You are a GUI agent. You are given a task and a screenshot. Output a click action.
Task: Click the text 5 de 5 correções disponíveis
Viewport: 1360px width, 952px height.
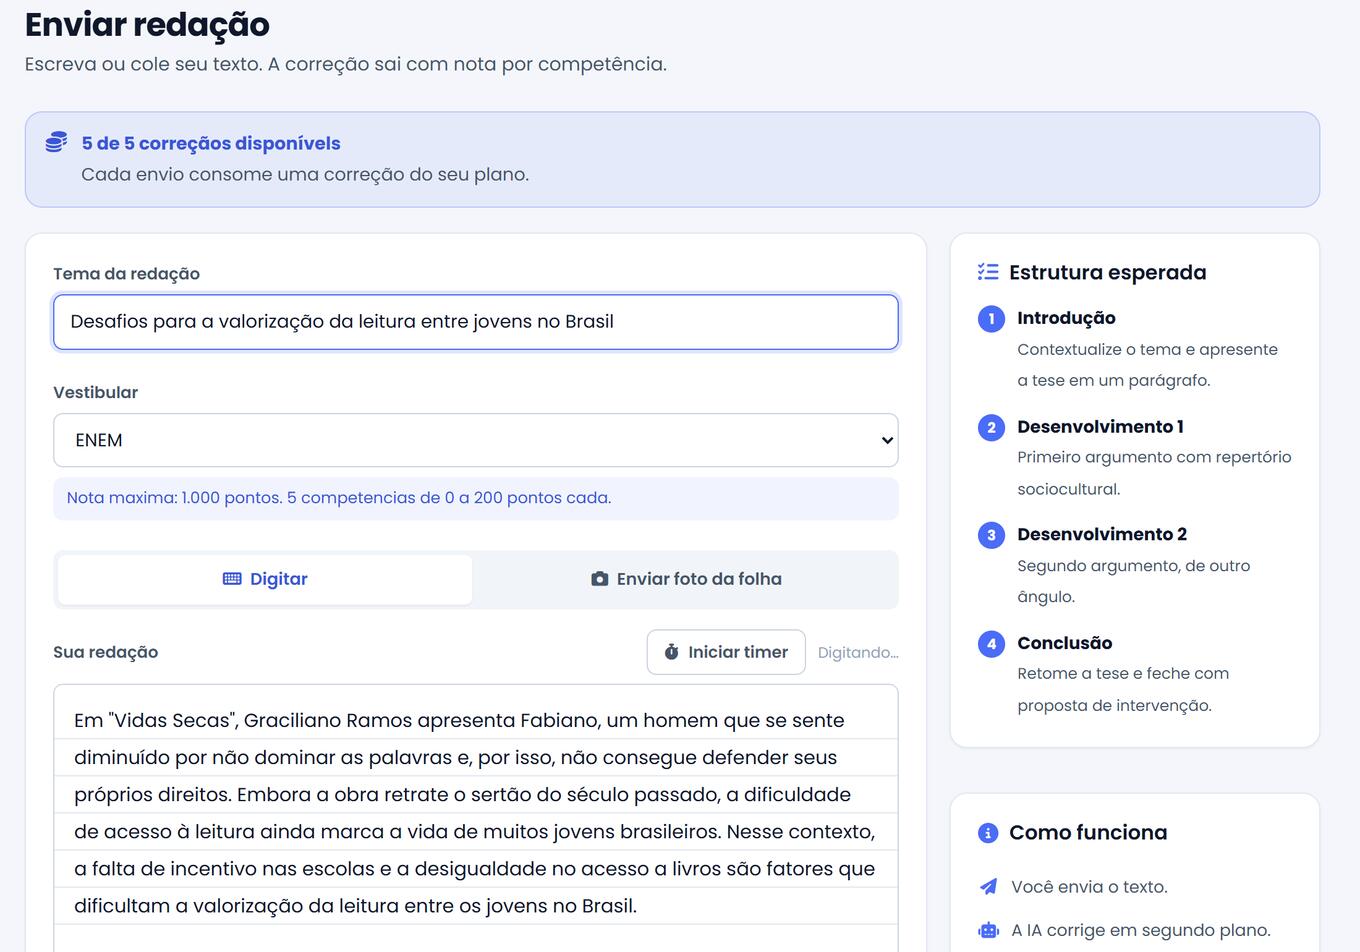coord(211,143)
